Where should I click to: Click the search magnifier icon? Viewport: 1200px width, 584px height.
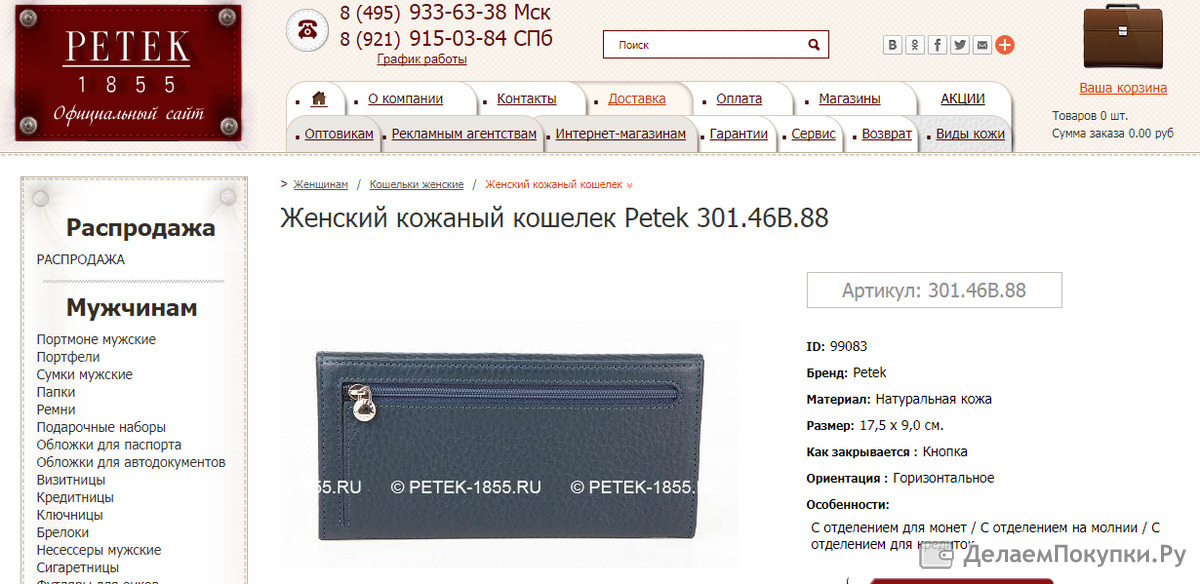pos(815,45)
